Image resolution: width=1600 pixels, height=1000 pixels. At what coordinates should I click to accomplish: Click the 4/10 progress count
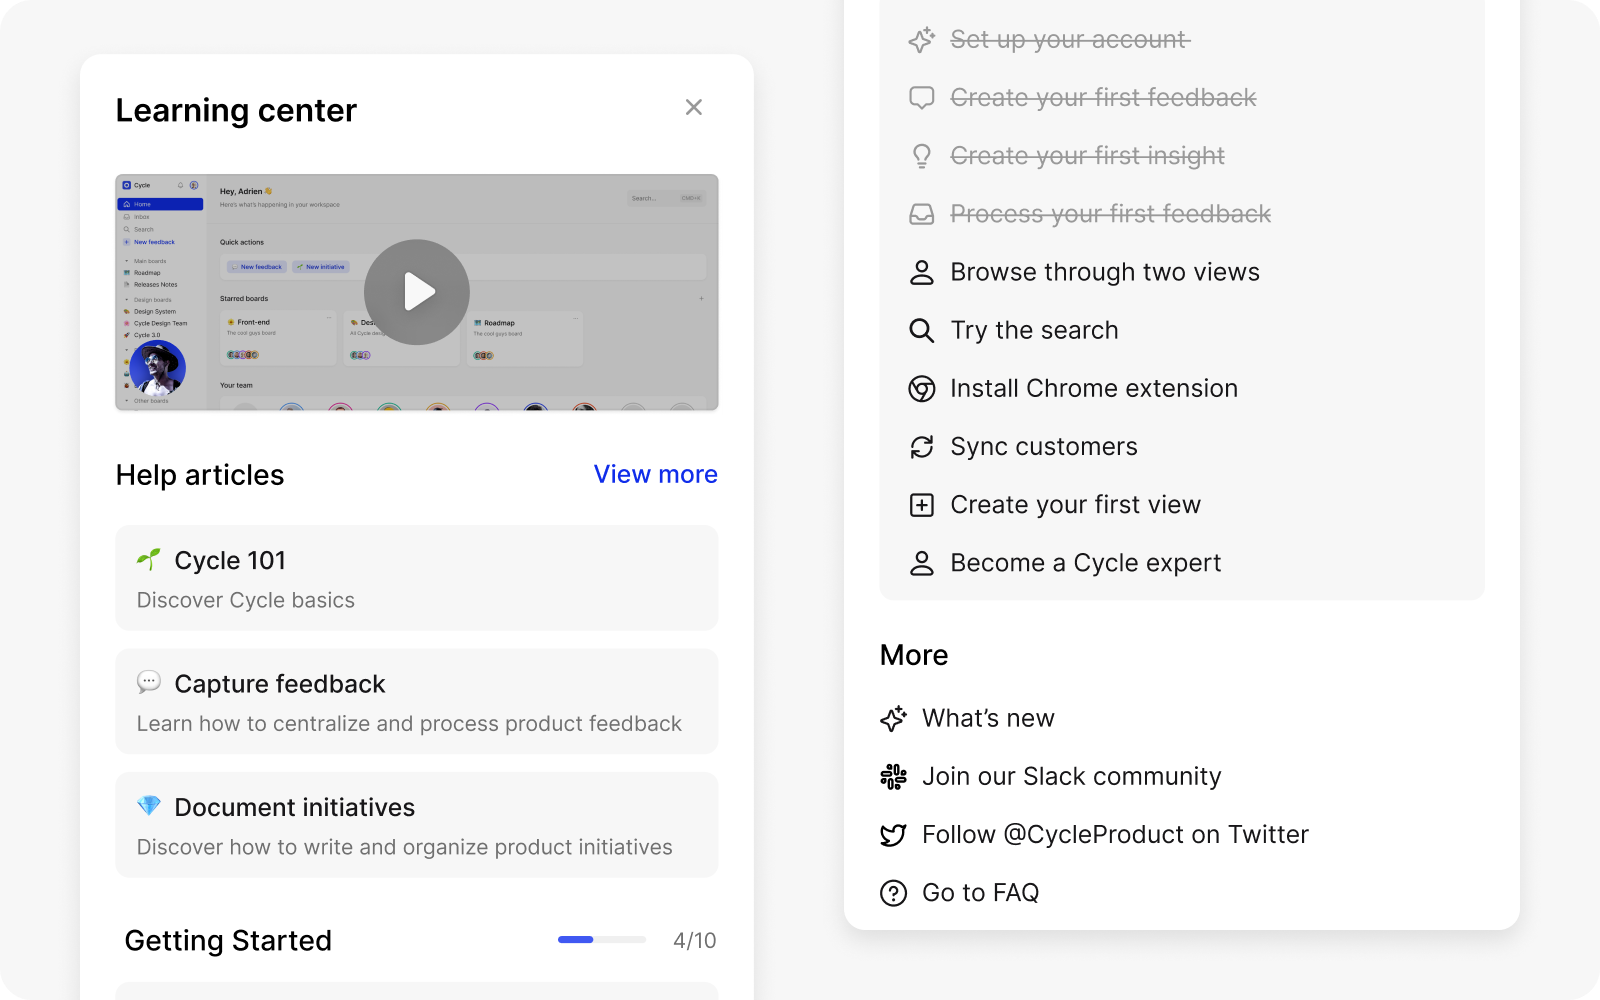(695, 940)
